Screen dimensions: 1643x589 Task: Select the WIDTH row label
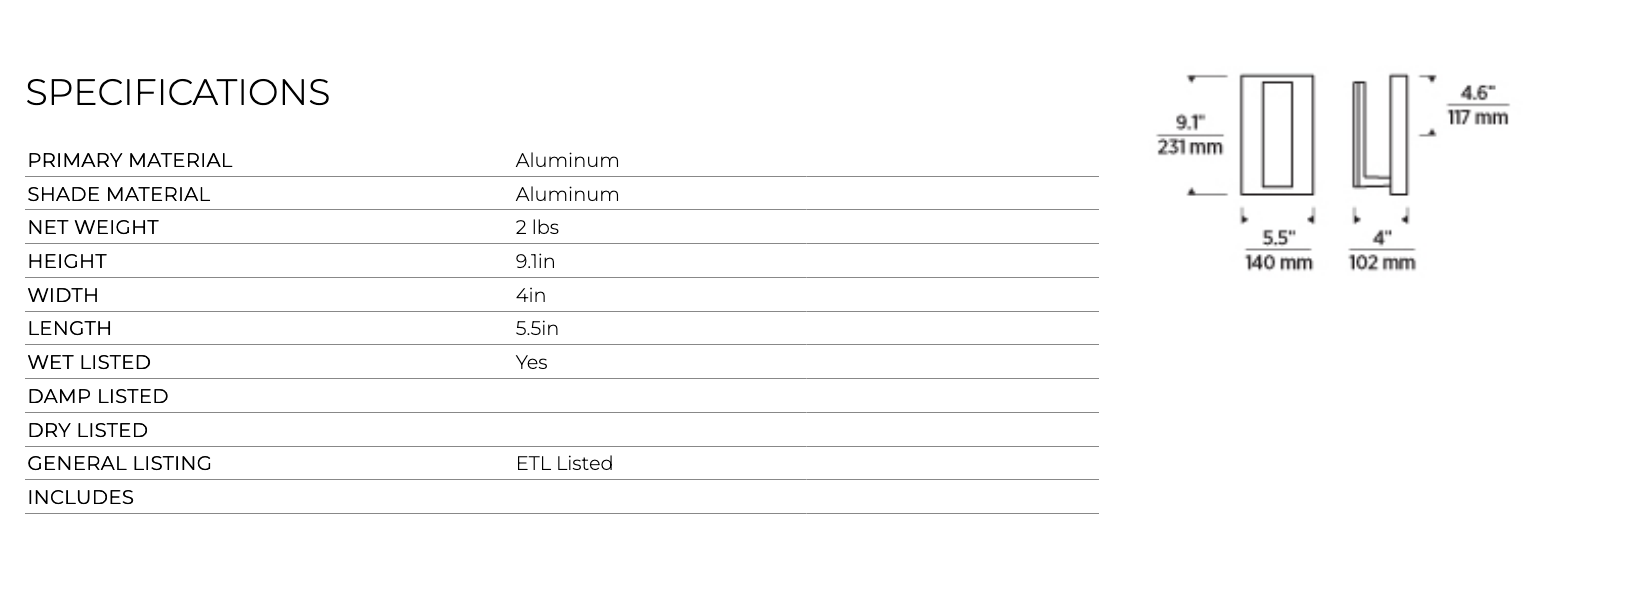pyautogui.click(x=63, y=296)
